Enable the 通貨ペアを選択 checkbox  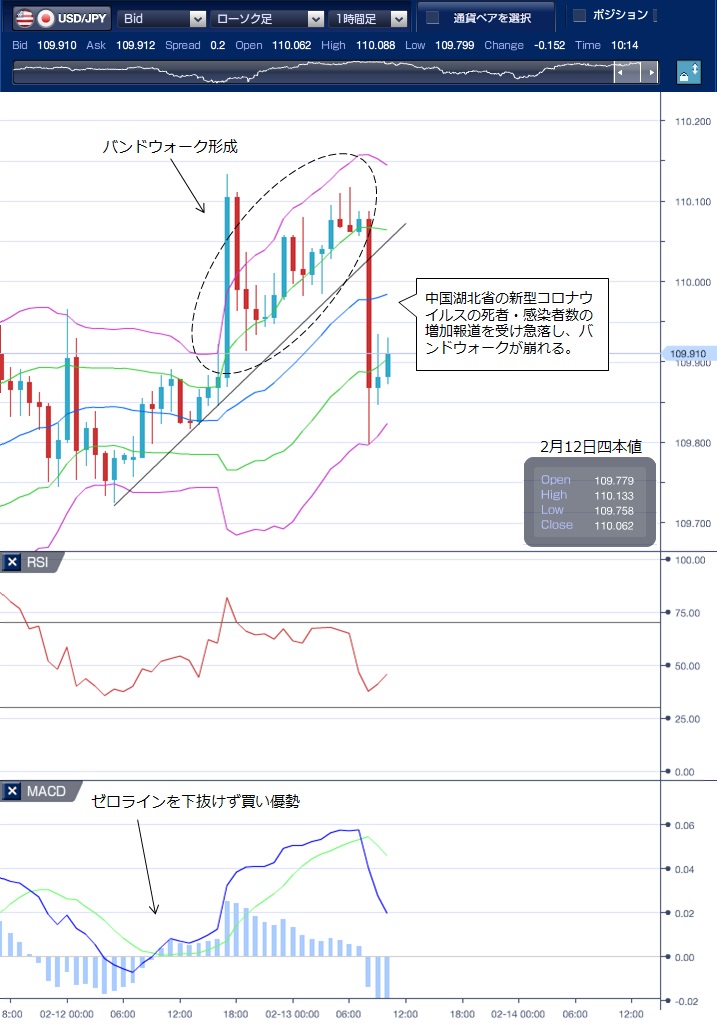pyautogui.click(x=433, y=18)
